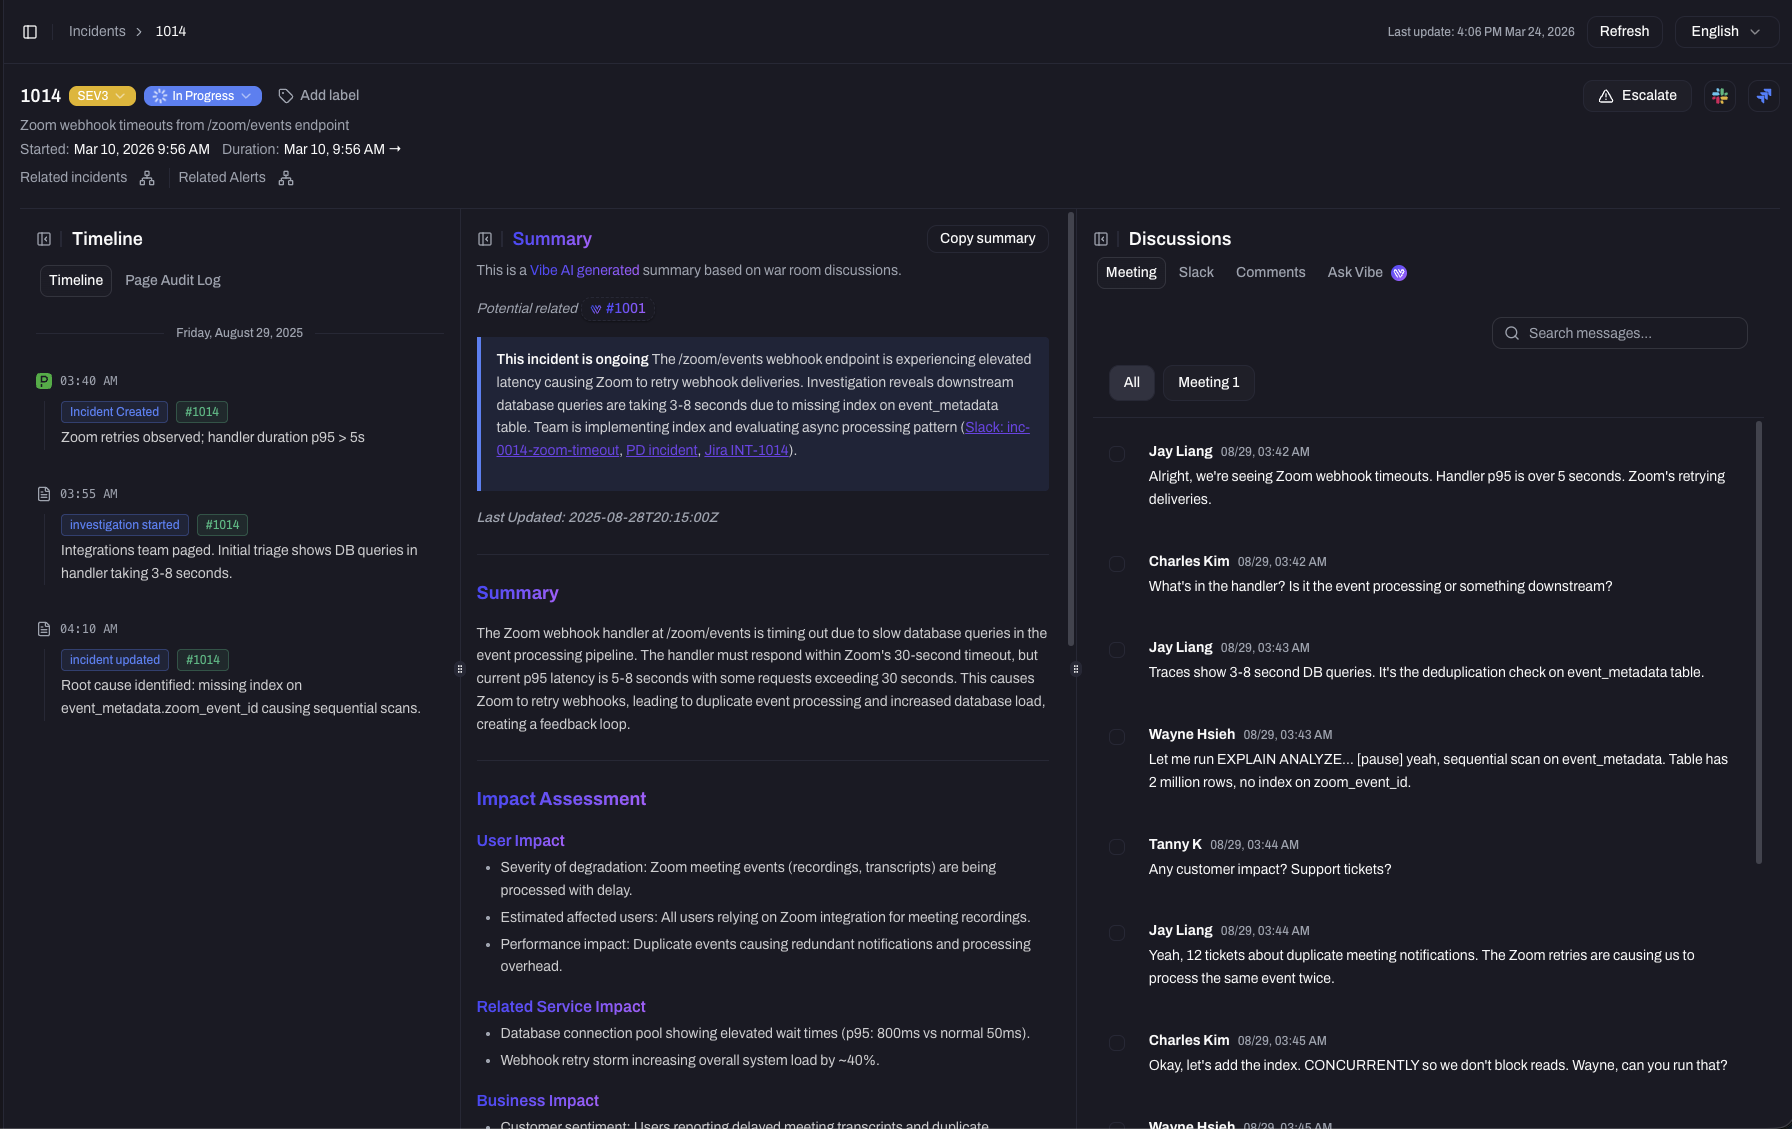This screenshot has height=1129, width=1792.
Task: Click the Related Alerts label
Action: pyautogui.click(x=222, y=178)
